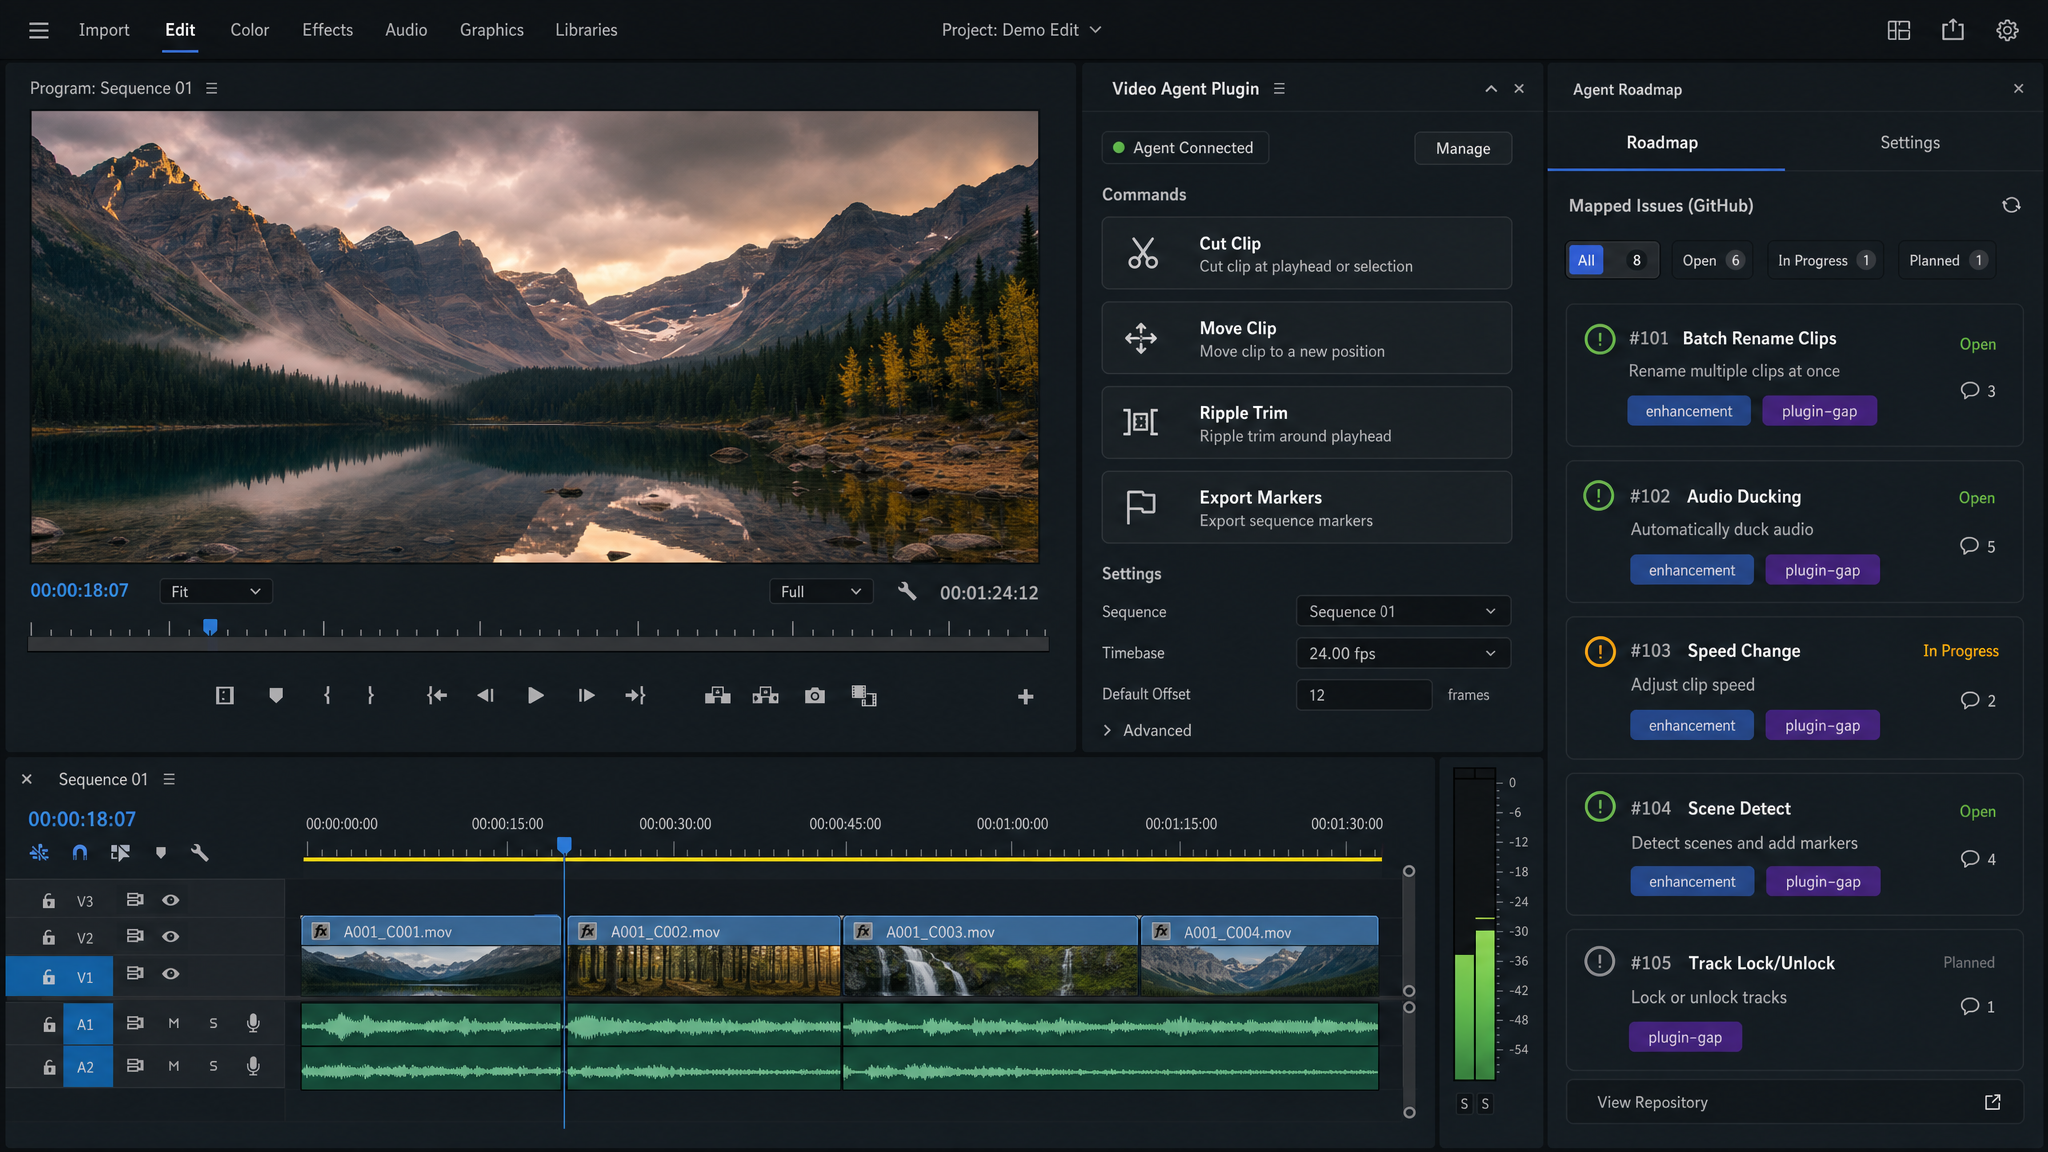Open the workspace layout icon
Image resolution: width=2048 pixels, height=1152 pixels.
[1898, 30]
